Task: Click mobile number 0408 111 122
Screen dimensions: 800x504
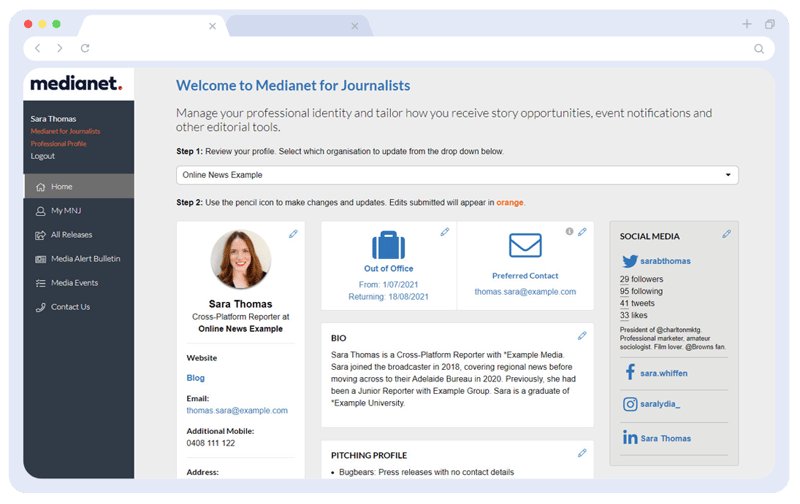Action: [211, 443]
